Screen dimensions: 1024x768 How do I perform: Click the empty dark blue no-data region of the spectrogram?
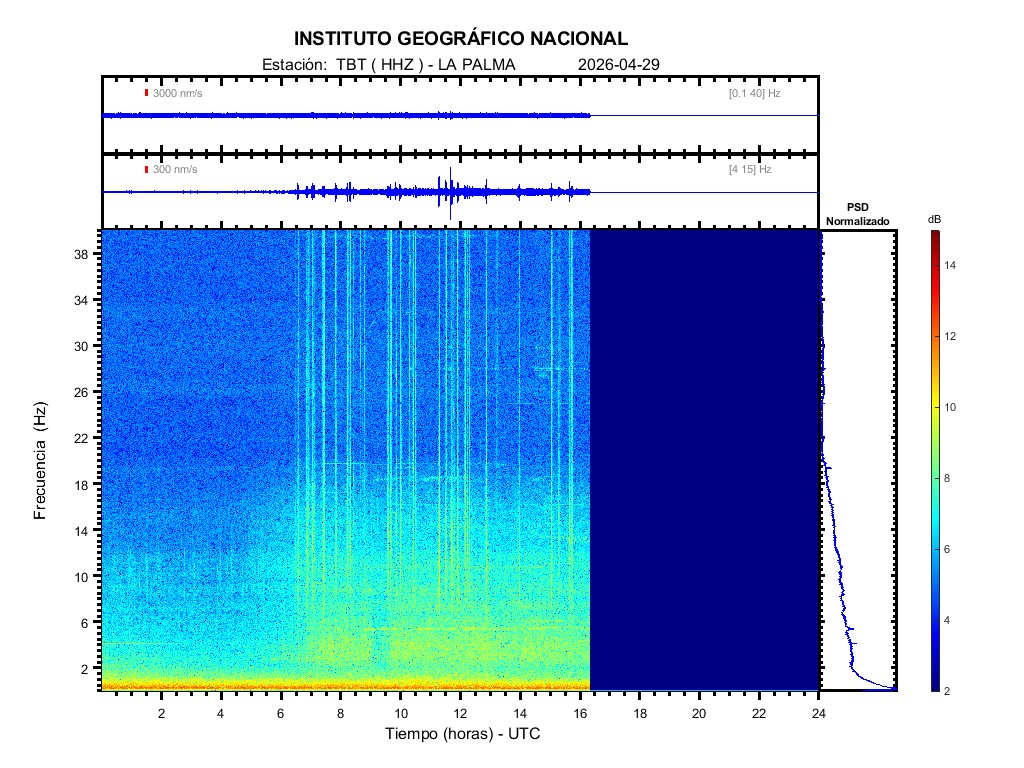coord(704,460)
